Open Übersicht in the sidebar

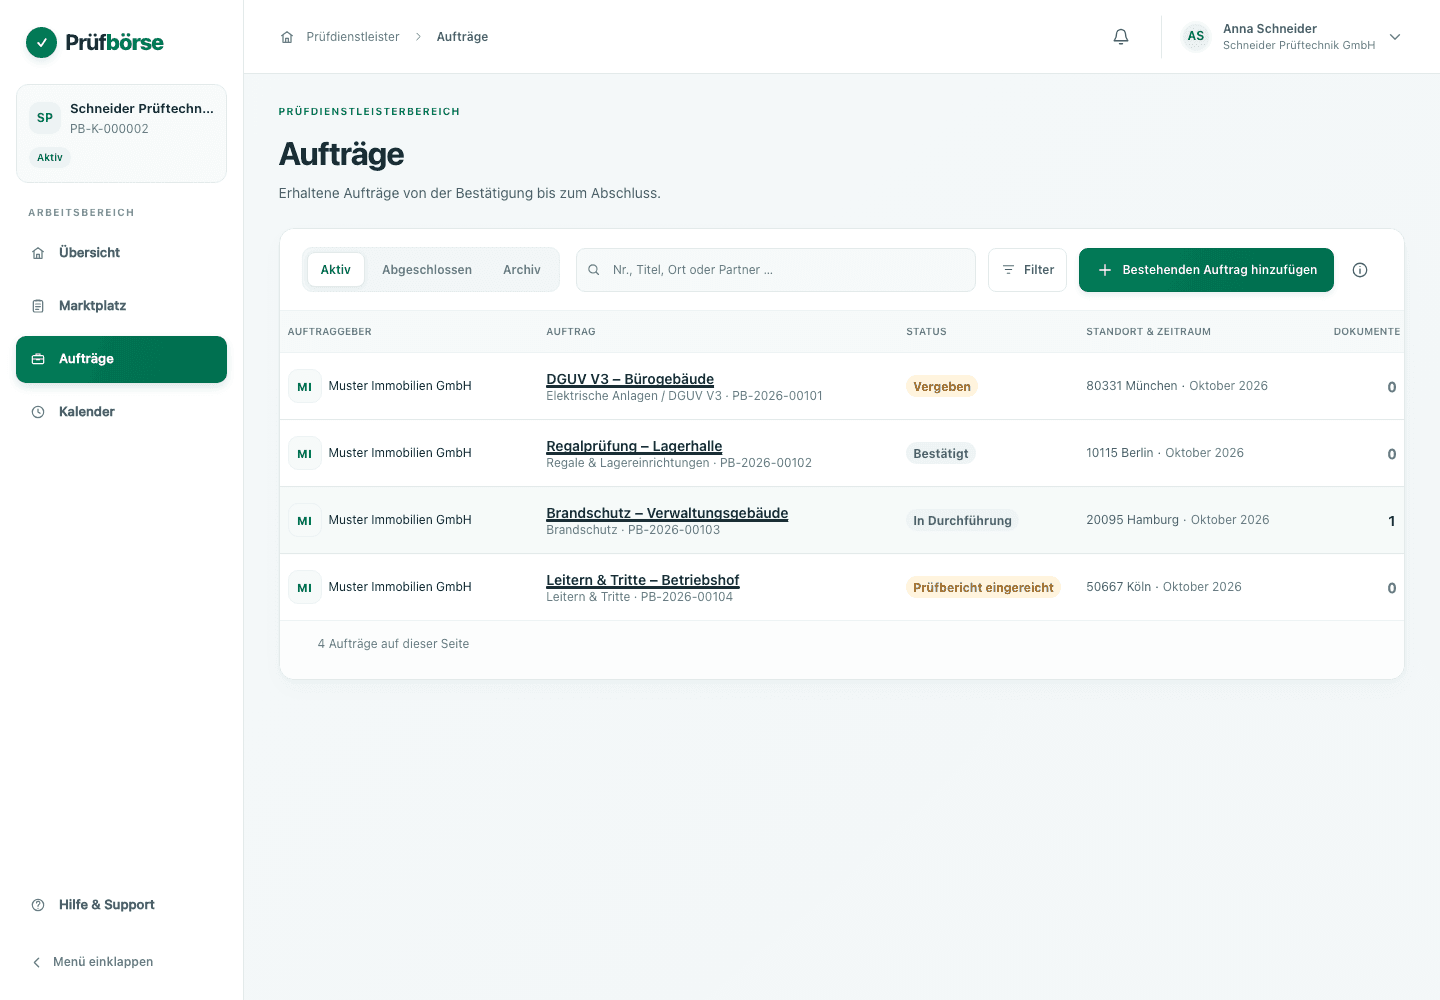click(121, 253)
